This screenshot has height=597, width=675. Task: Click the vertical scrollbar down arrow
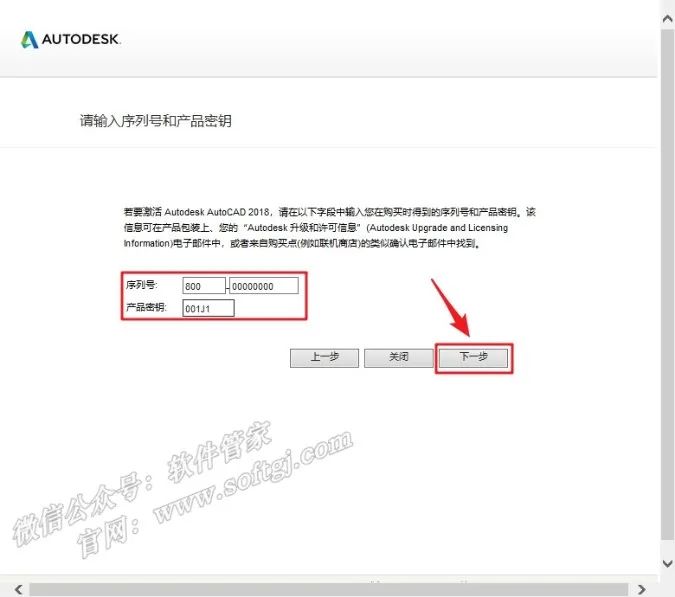click(667, 565)
